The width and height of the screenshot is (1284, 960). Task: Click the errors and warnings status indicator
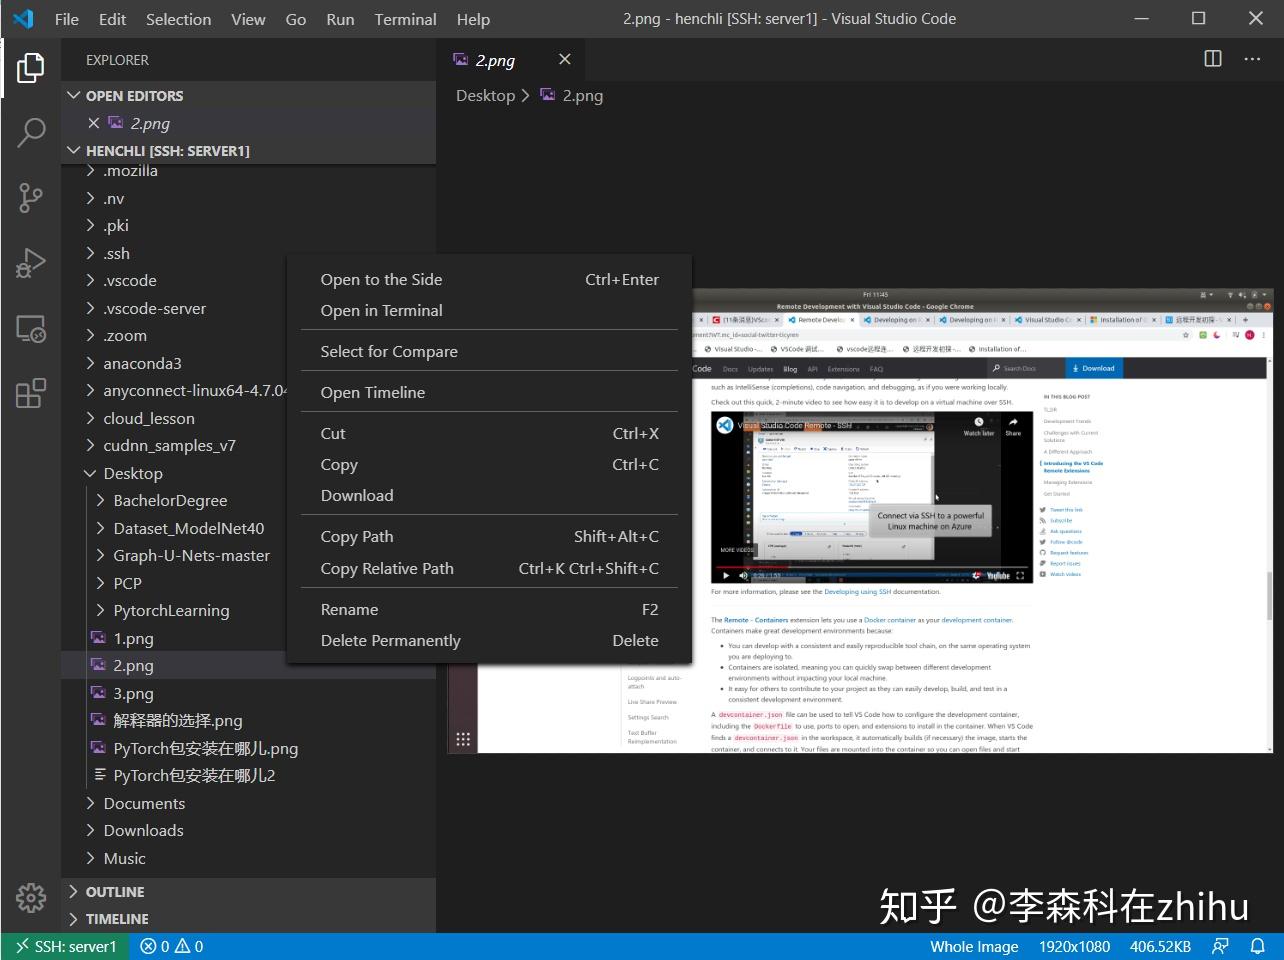170,945
